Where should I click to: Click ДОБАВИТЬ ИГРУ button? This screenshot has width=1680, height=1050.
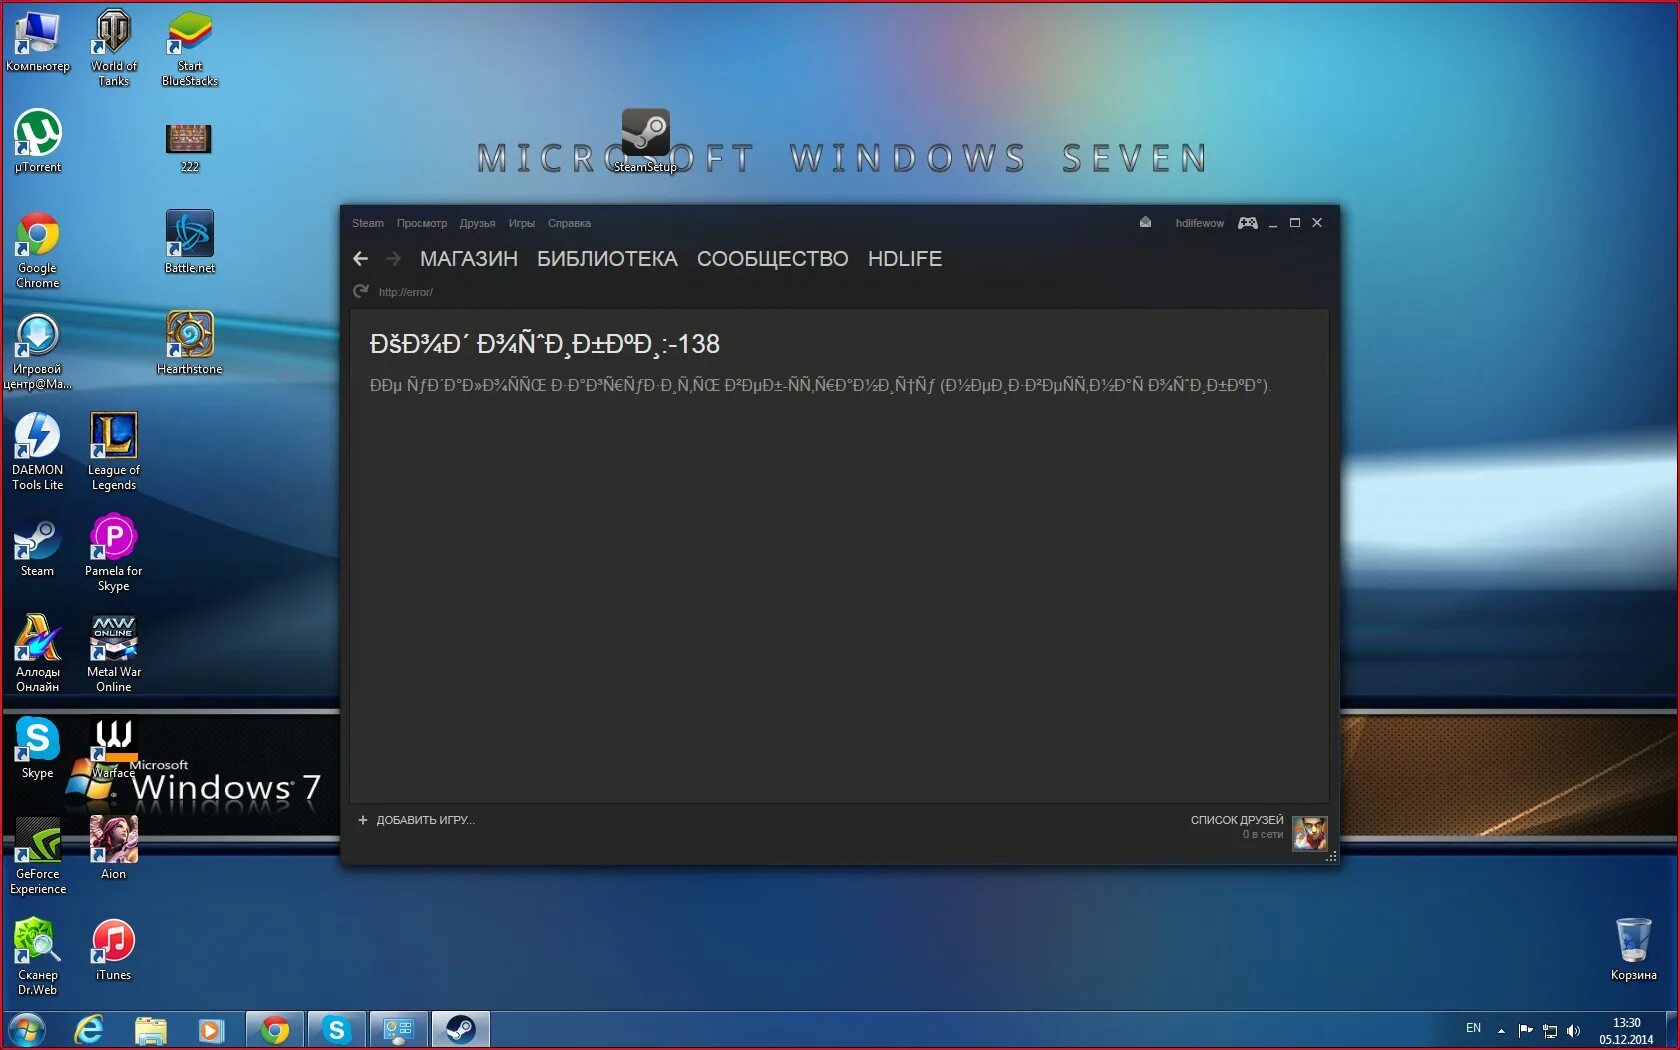[416, 820]
